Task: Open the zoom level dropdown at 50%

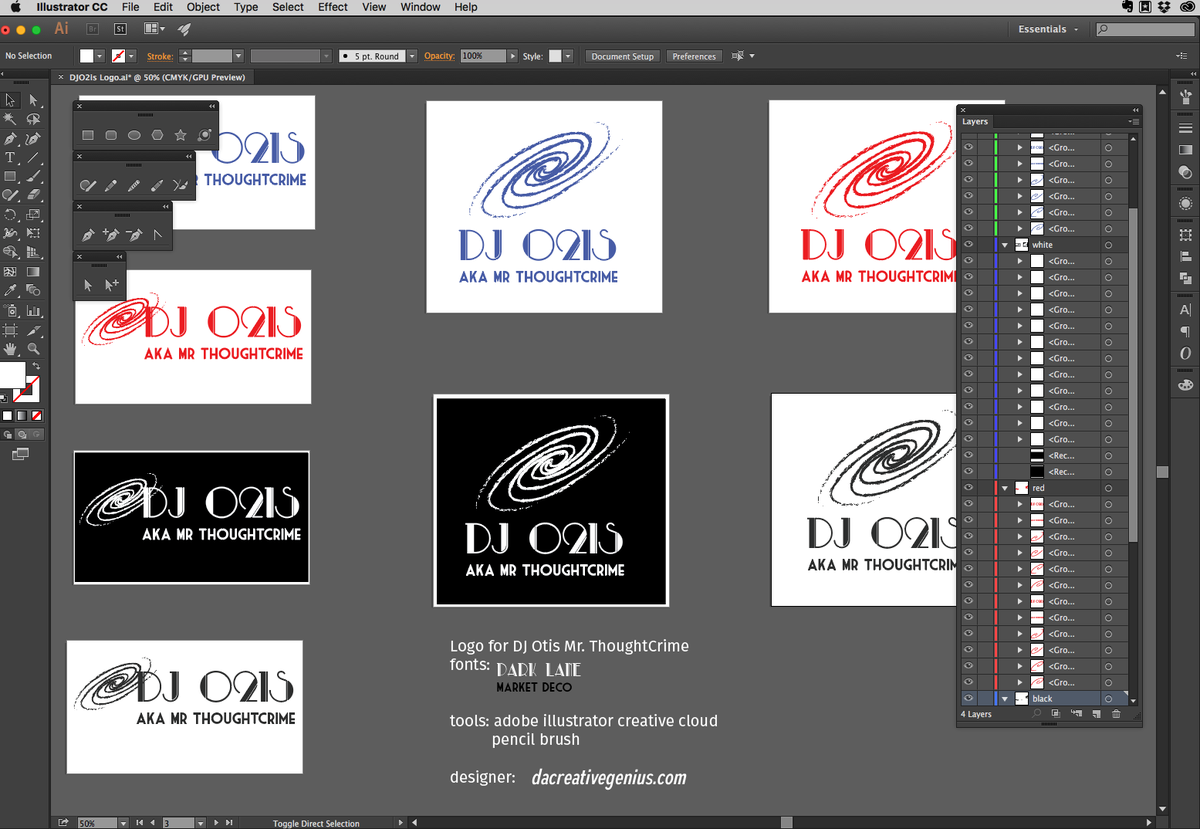Action: 124,823
